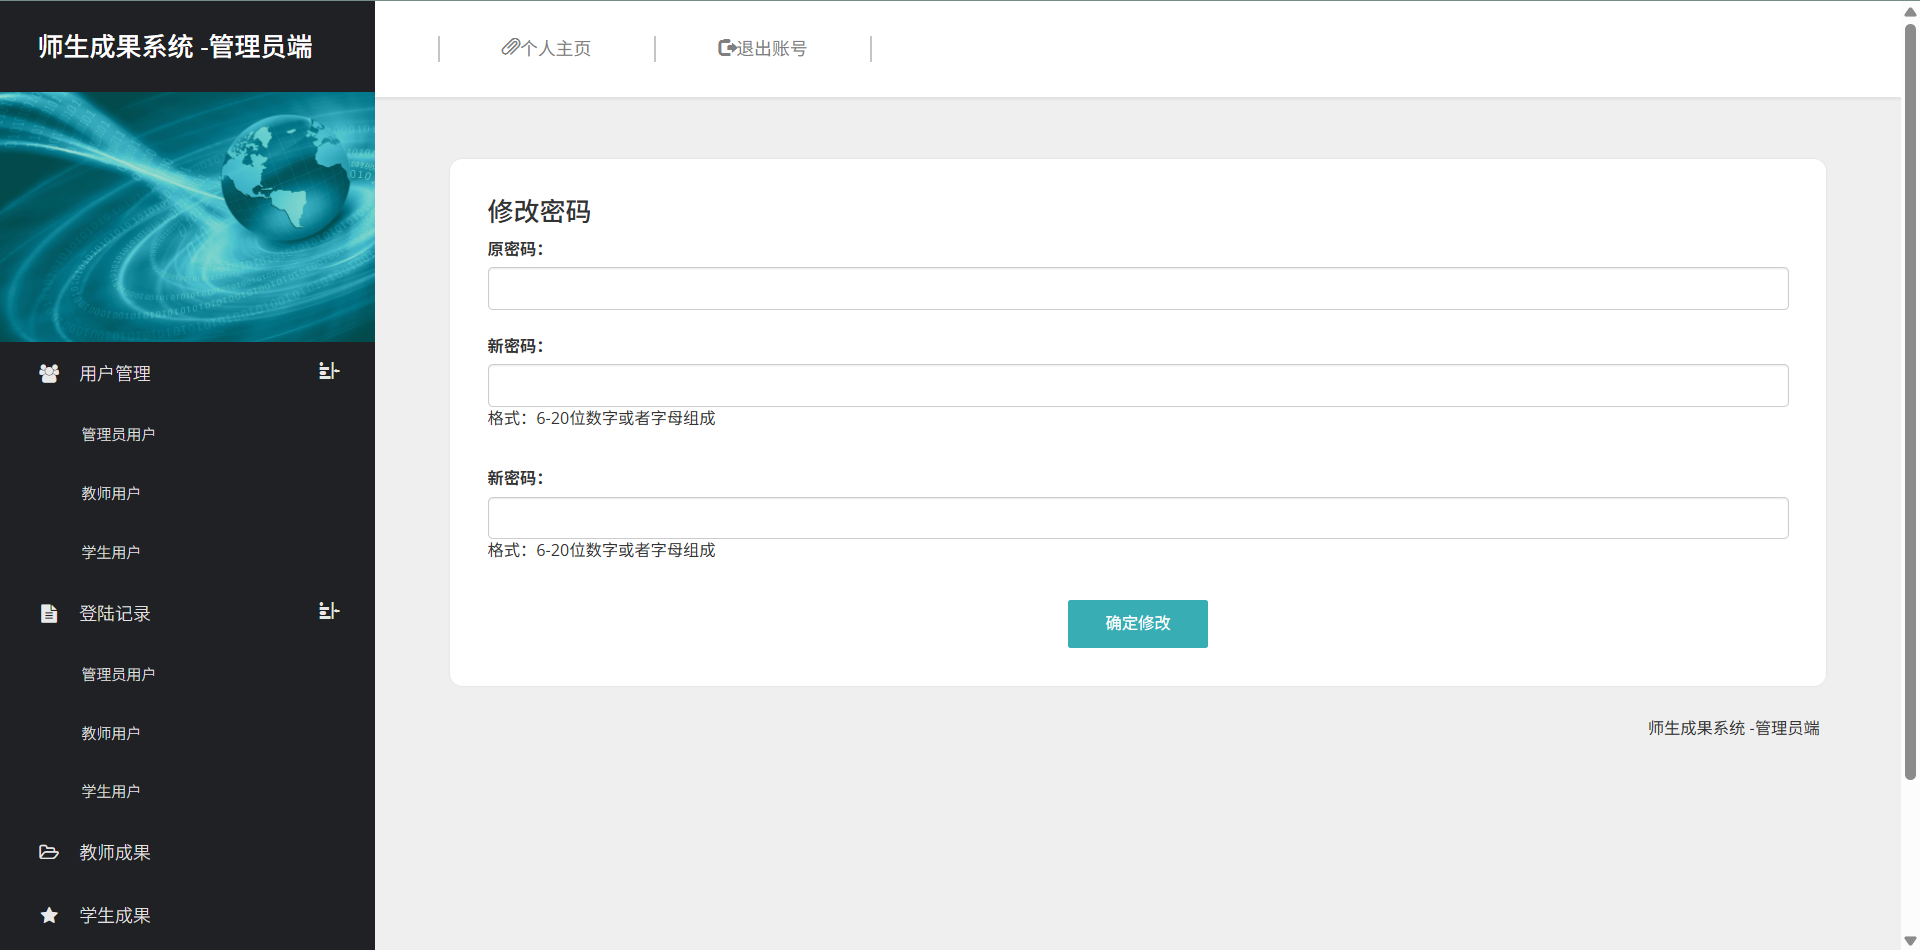Click the users group icon beside 用户管理

point(49,373)
